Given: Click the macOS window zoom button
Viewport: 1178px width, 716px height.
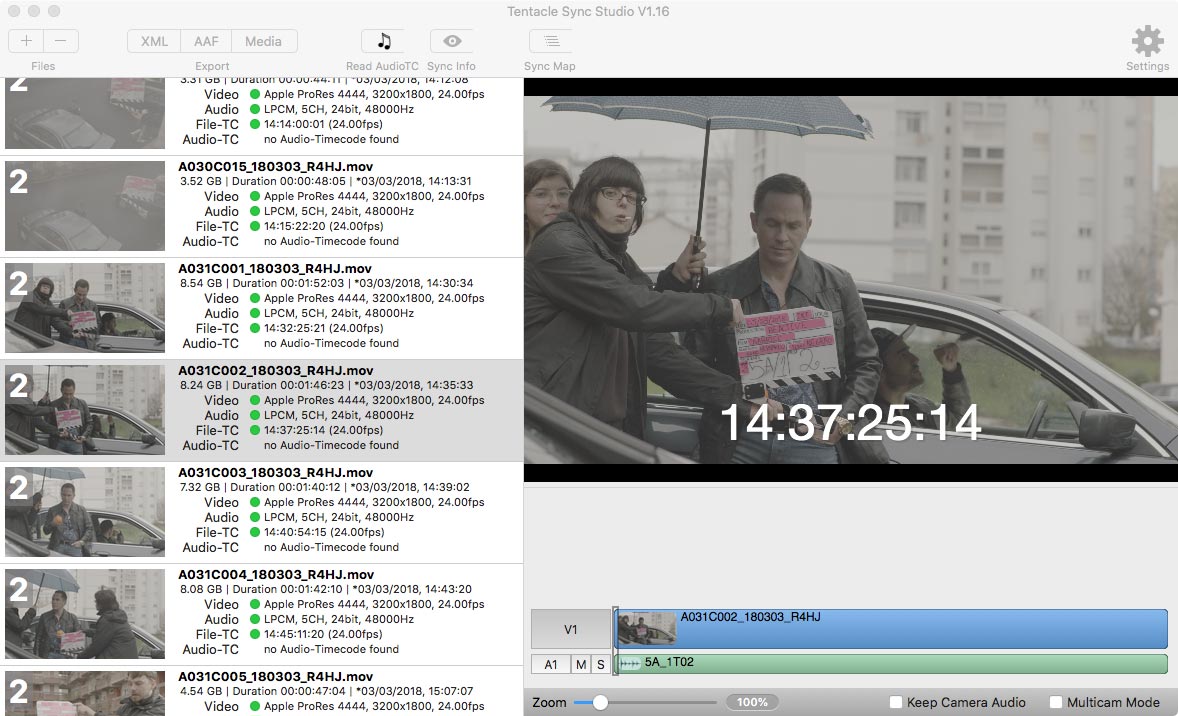Looking at the screenshot, I should tap(53, 11).
